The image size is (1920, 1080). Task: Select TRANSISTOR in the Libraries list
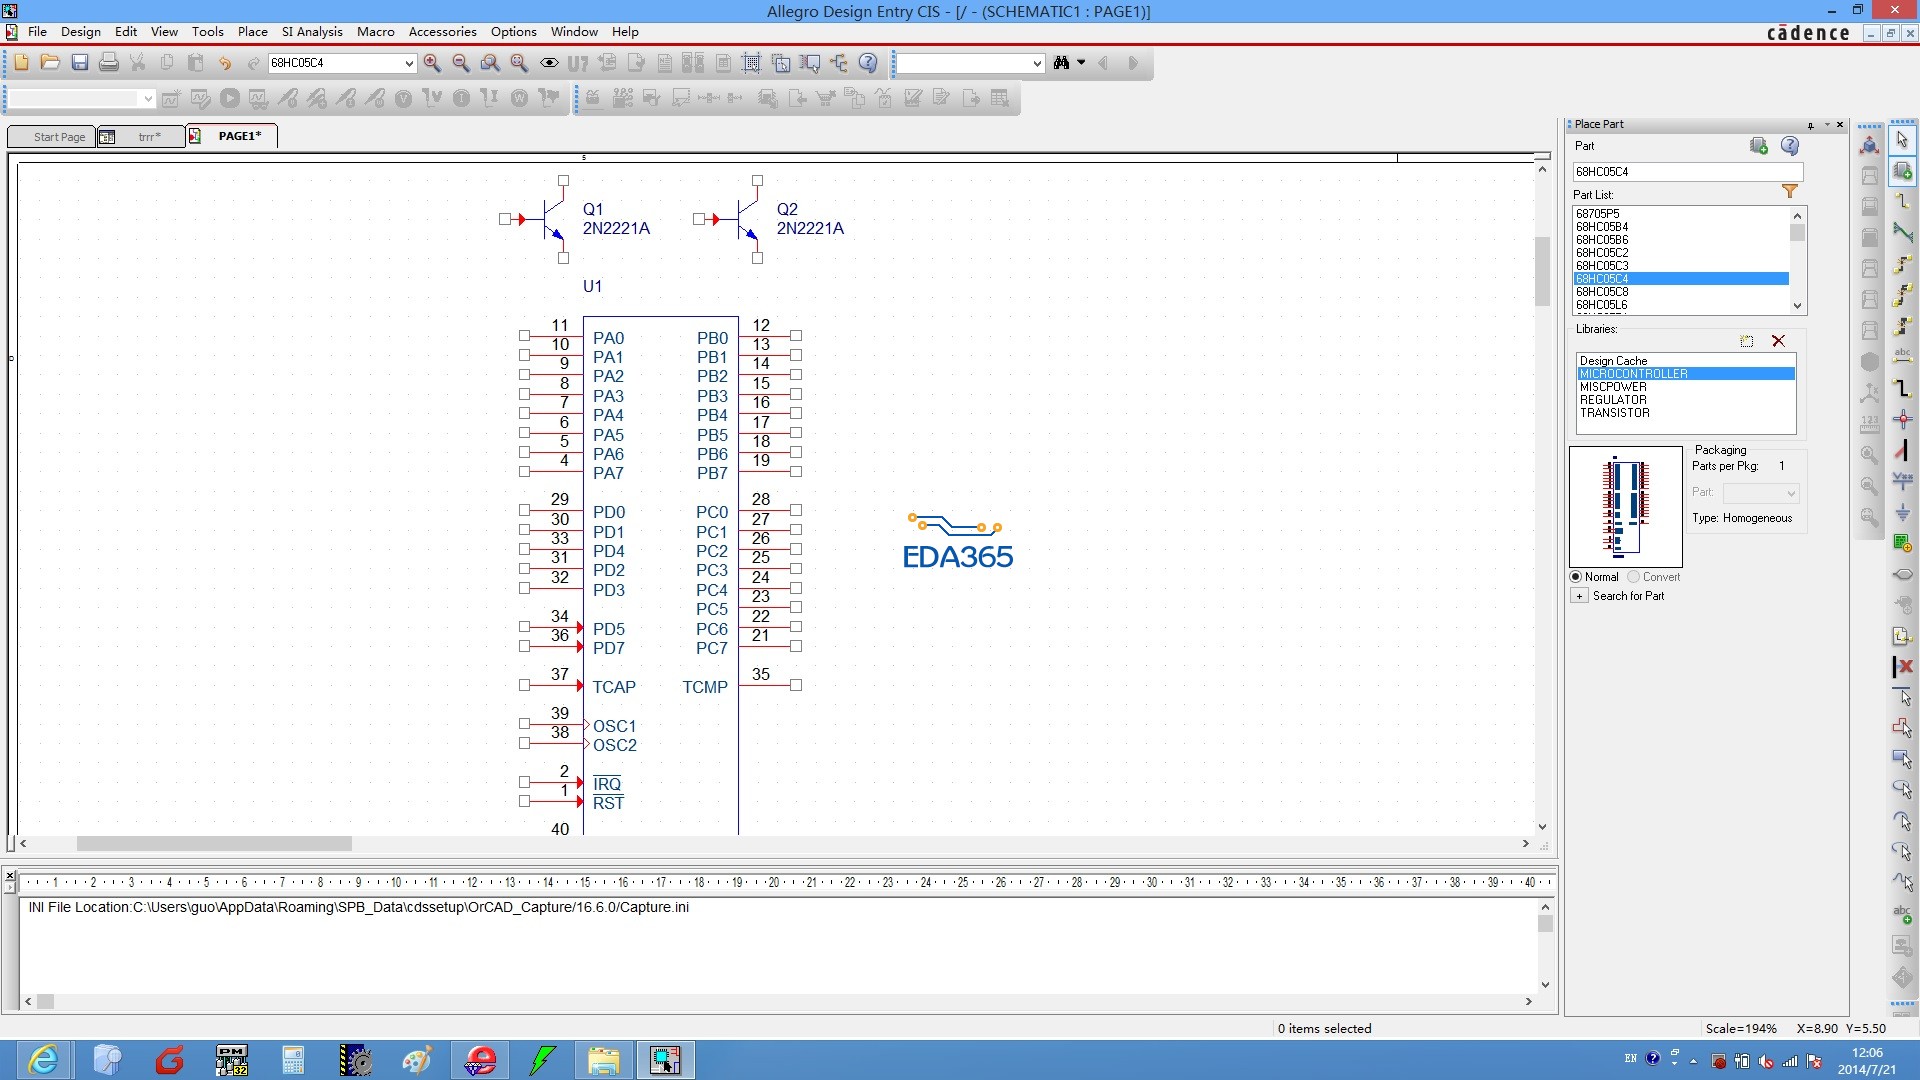pyautogui.click(x=1614, y=413)
